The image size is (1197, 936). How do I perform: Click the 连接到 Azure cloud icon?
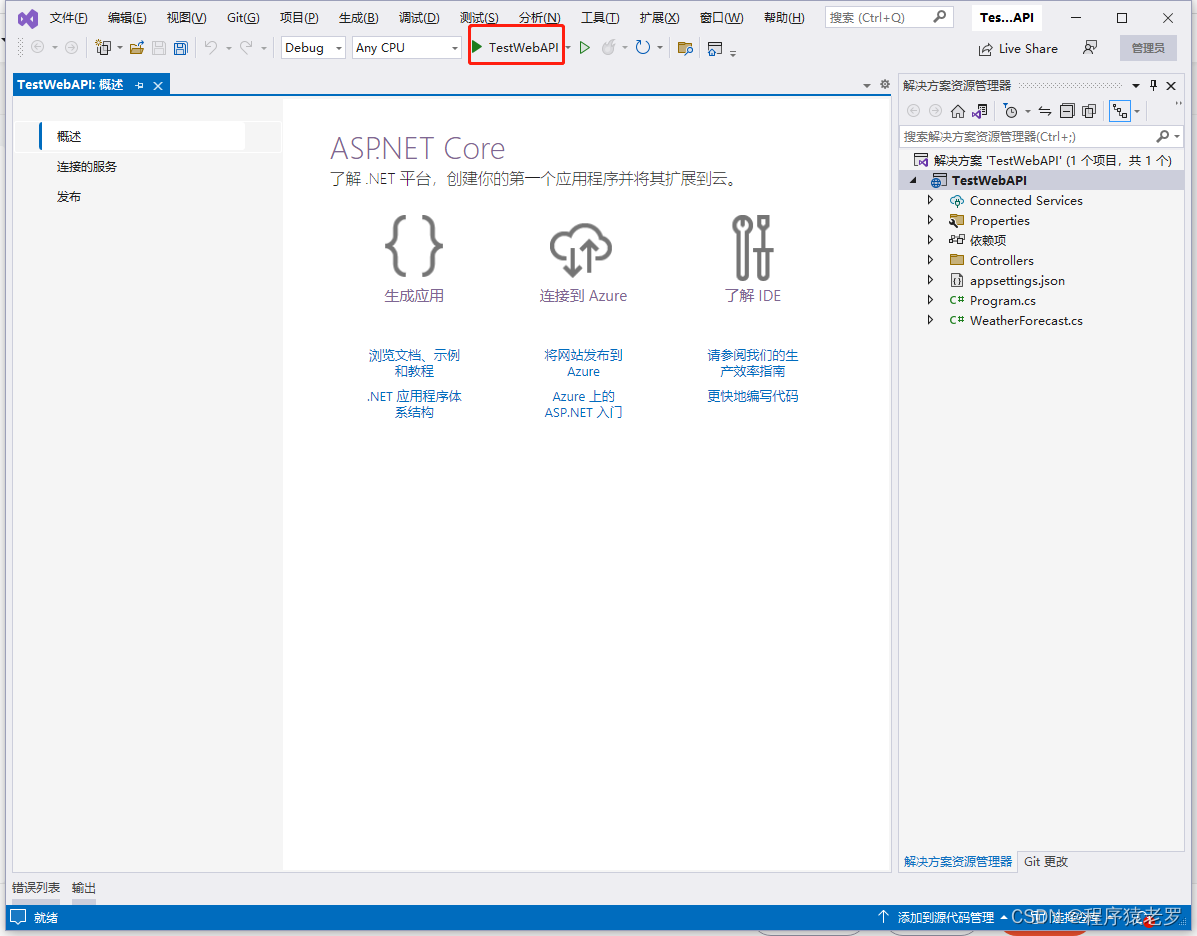pos(581,250)
